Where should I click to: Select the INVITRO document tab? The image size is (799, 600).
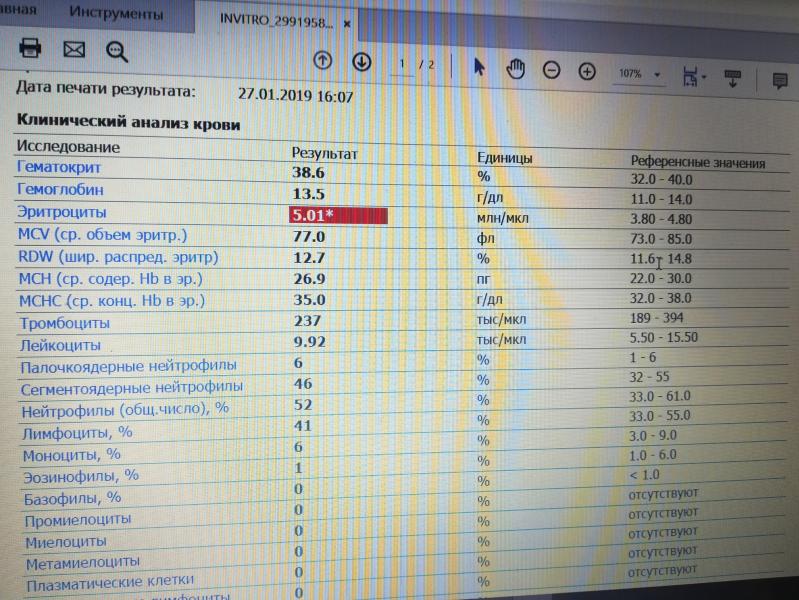click(x=278, y=21)
